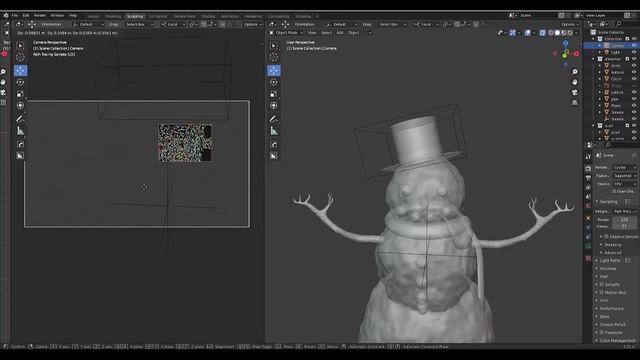640x360 pixels.
Task: Open the Tool properties tab icon
Action: (x=588, y=157)
